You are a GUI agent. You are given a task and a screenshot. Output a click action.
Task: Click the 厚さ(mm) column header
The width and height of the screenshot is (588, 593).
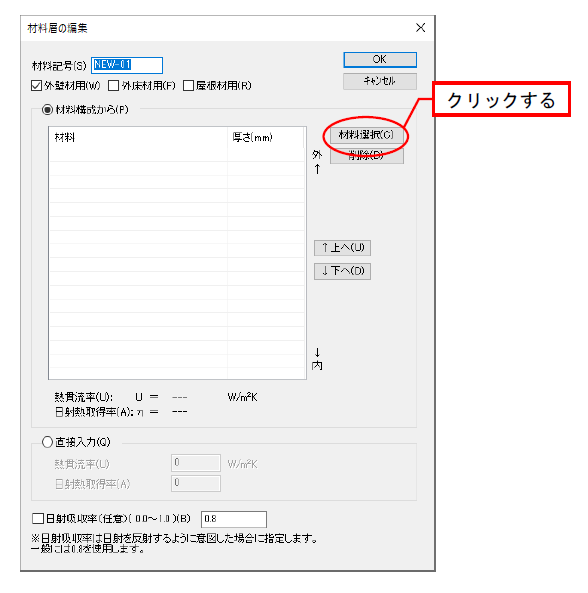pos(265,137)
